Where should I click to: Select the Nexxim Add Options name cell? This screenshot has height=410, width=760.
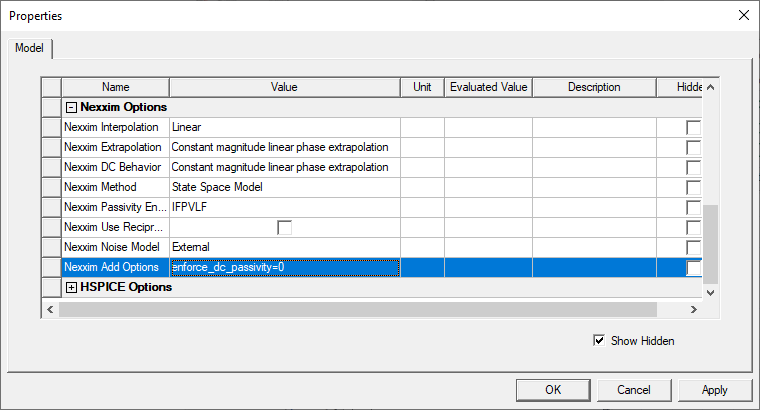[116, 268]
